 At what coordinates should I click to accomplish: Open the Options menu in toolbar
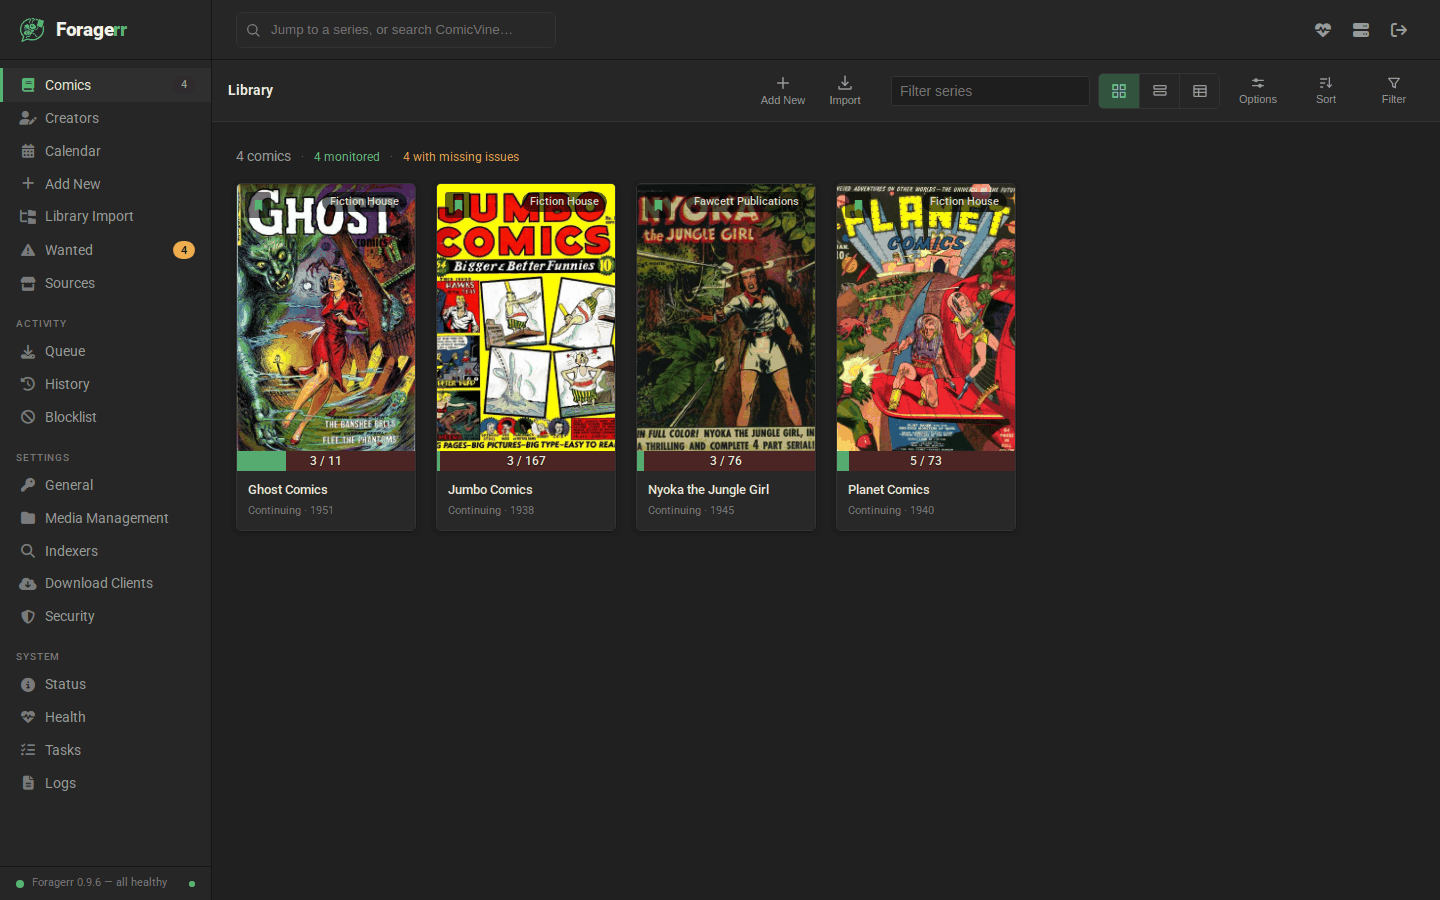click(1258, 90)
